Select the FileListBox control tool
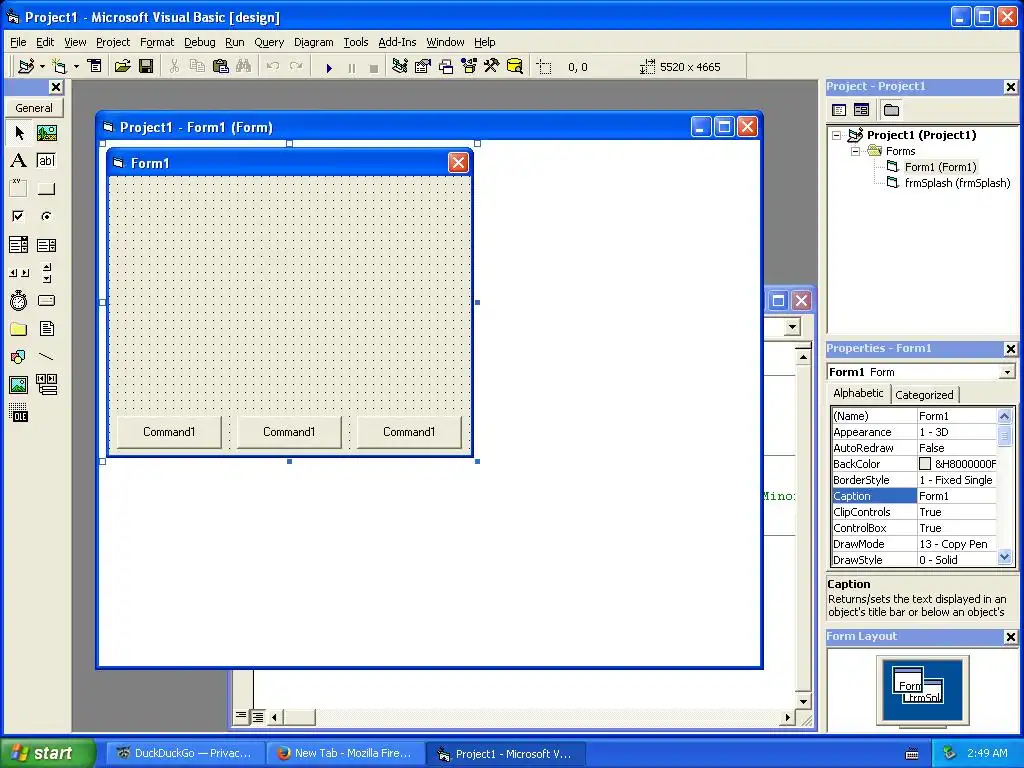The image size is (1024, 768). 46,329
